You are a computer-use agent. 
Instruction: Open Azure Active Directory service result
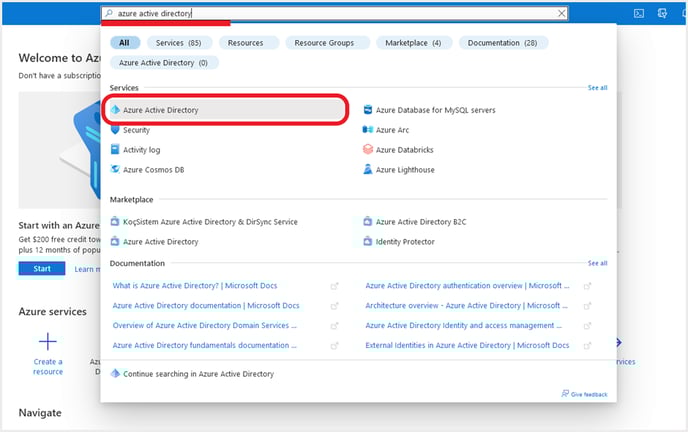(226, 110)
